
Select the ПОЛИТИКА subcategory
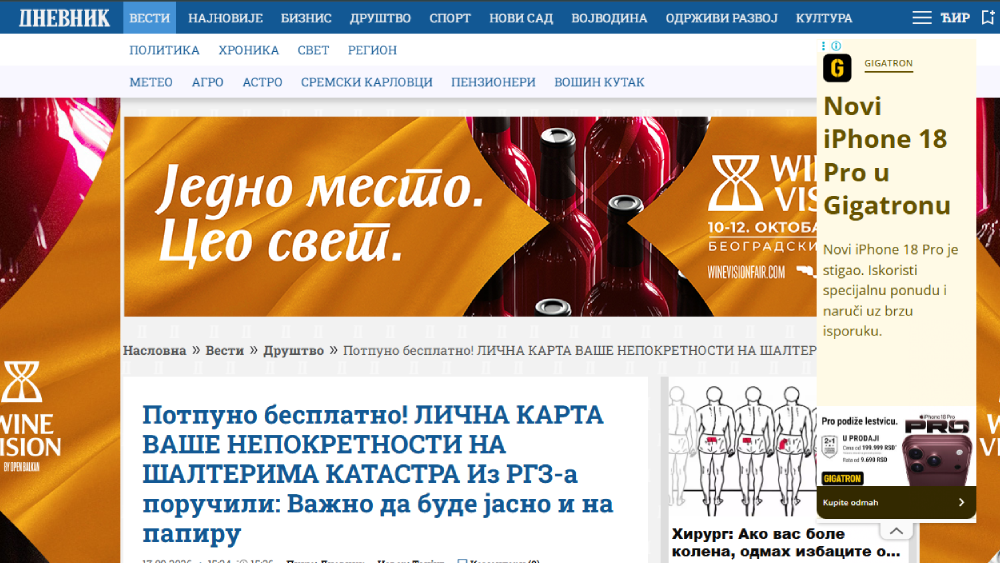pos(165,50)
